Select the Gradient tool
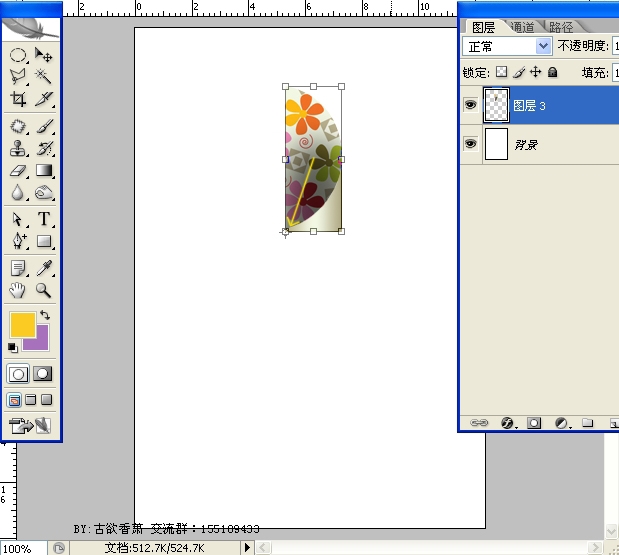The width and height of the screenshot is (619, 555). point(43,171)
